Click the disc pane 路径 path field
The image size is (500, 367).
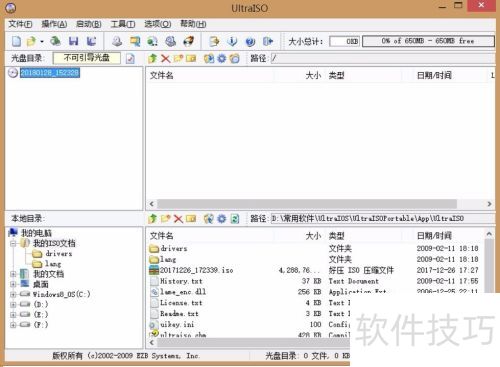tap(383, 59)
